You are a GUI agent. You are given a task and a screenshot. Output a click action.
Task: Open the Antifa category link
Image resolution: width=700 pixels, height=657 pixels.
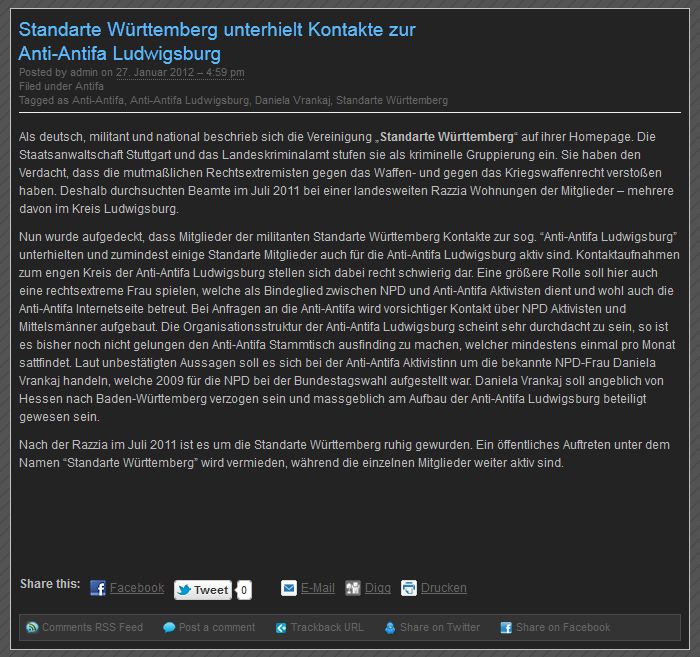89,86
